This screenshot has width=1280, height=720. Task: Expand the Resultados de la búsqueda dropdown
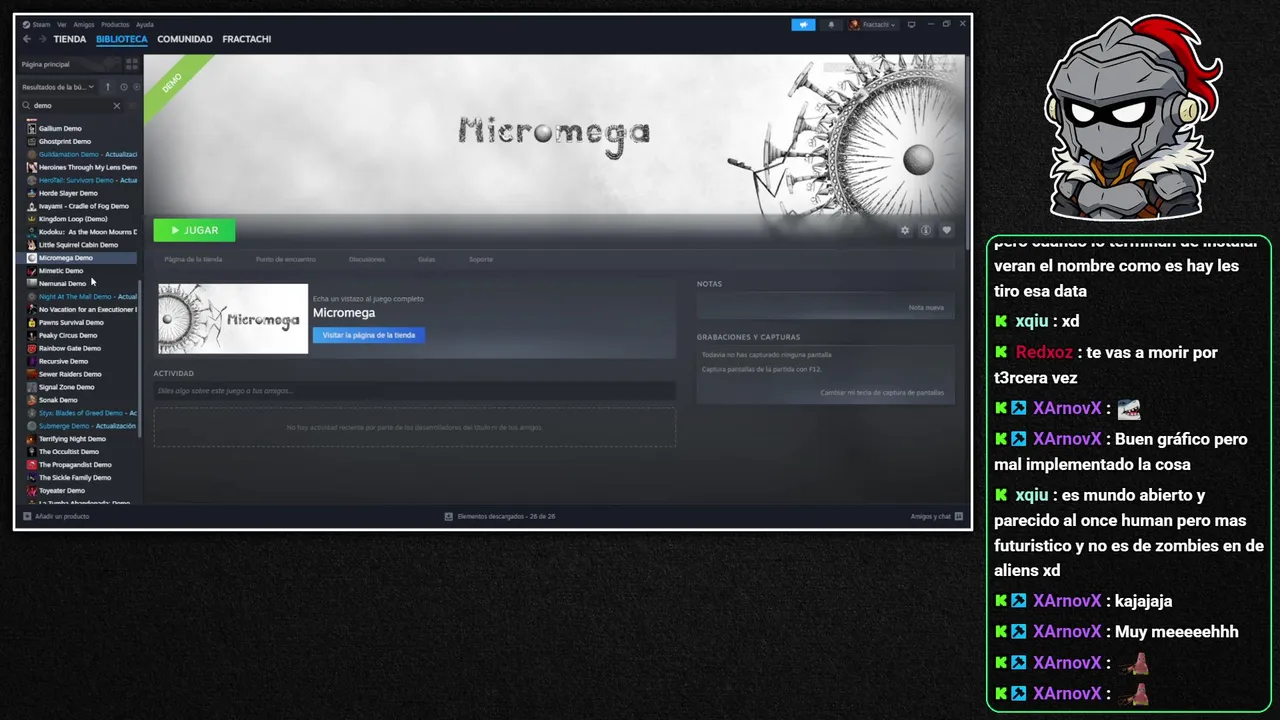coord(58,87)
